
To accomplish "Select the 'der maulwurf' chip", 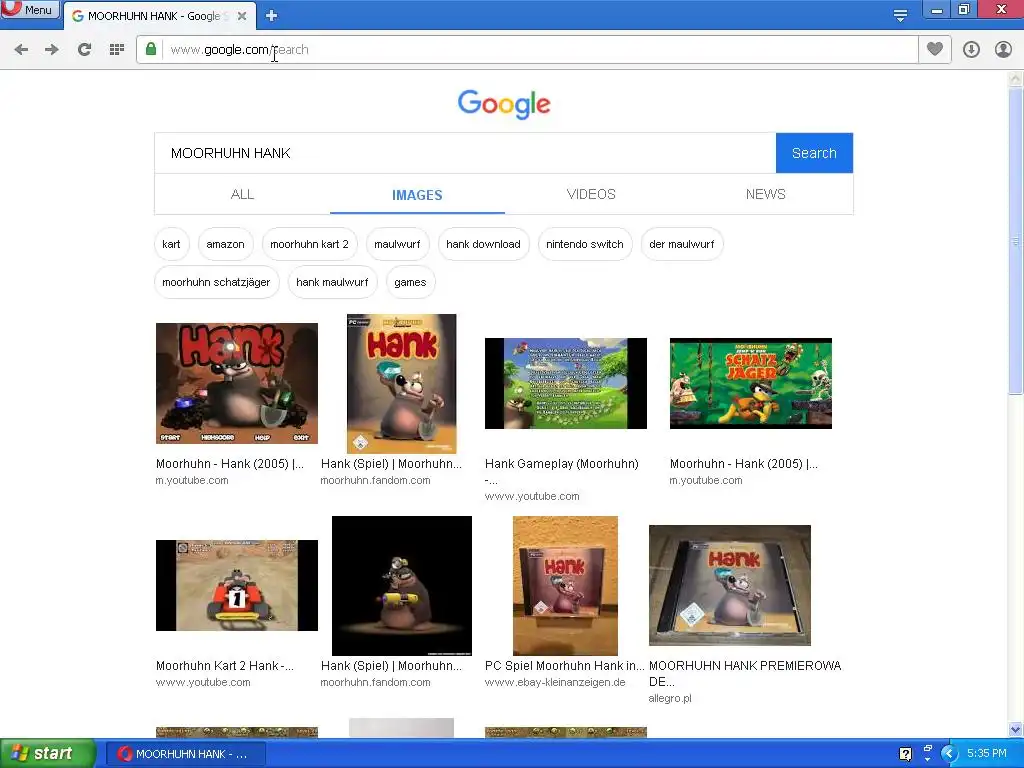I will (x=682, y=244).
